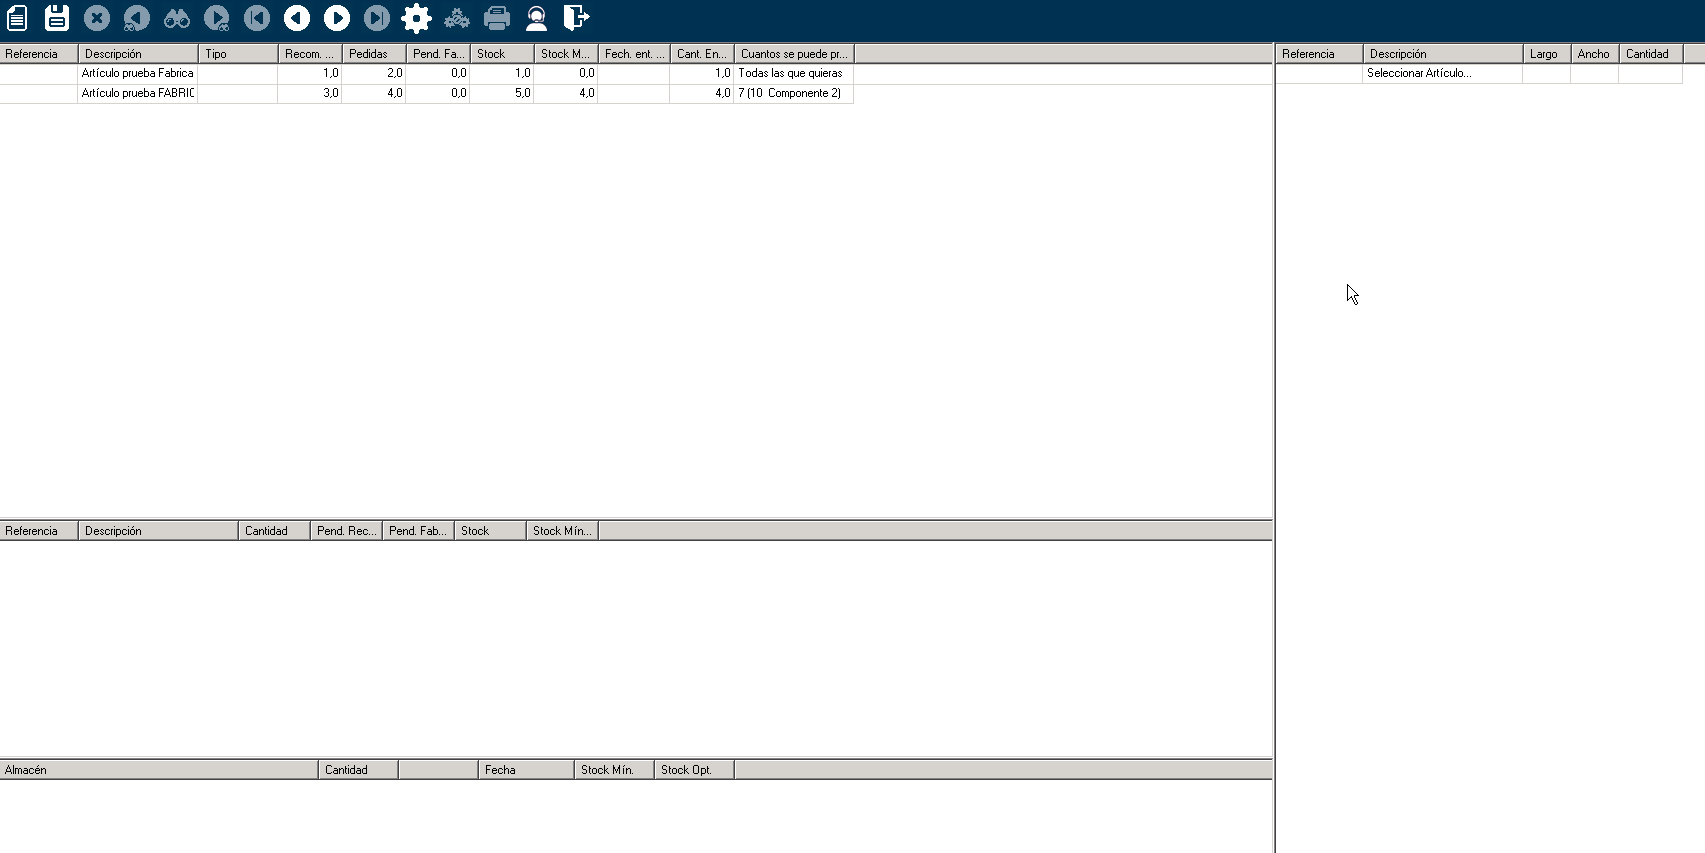Click the cancel X circle icon

click(x=97, y=18)
